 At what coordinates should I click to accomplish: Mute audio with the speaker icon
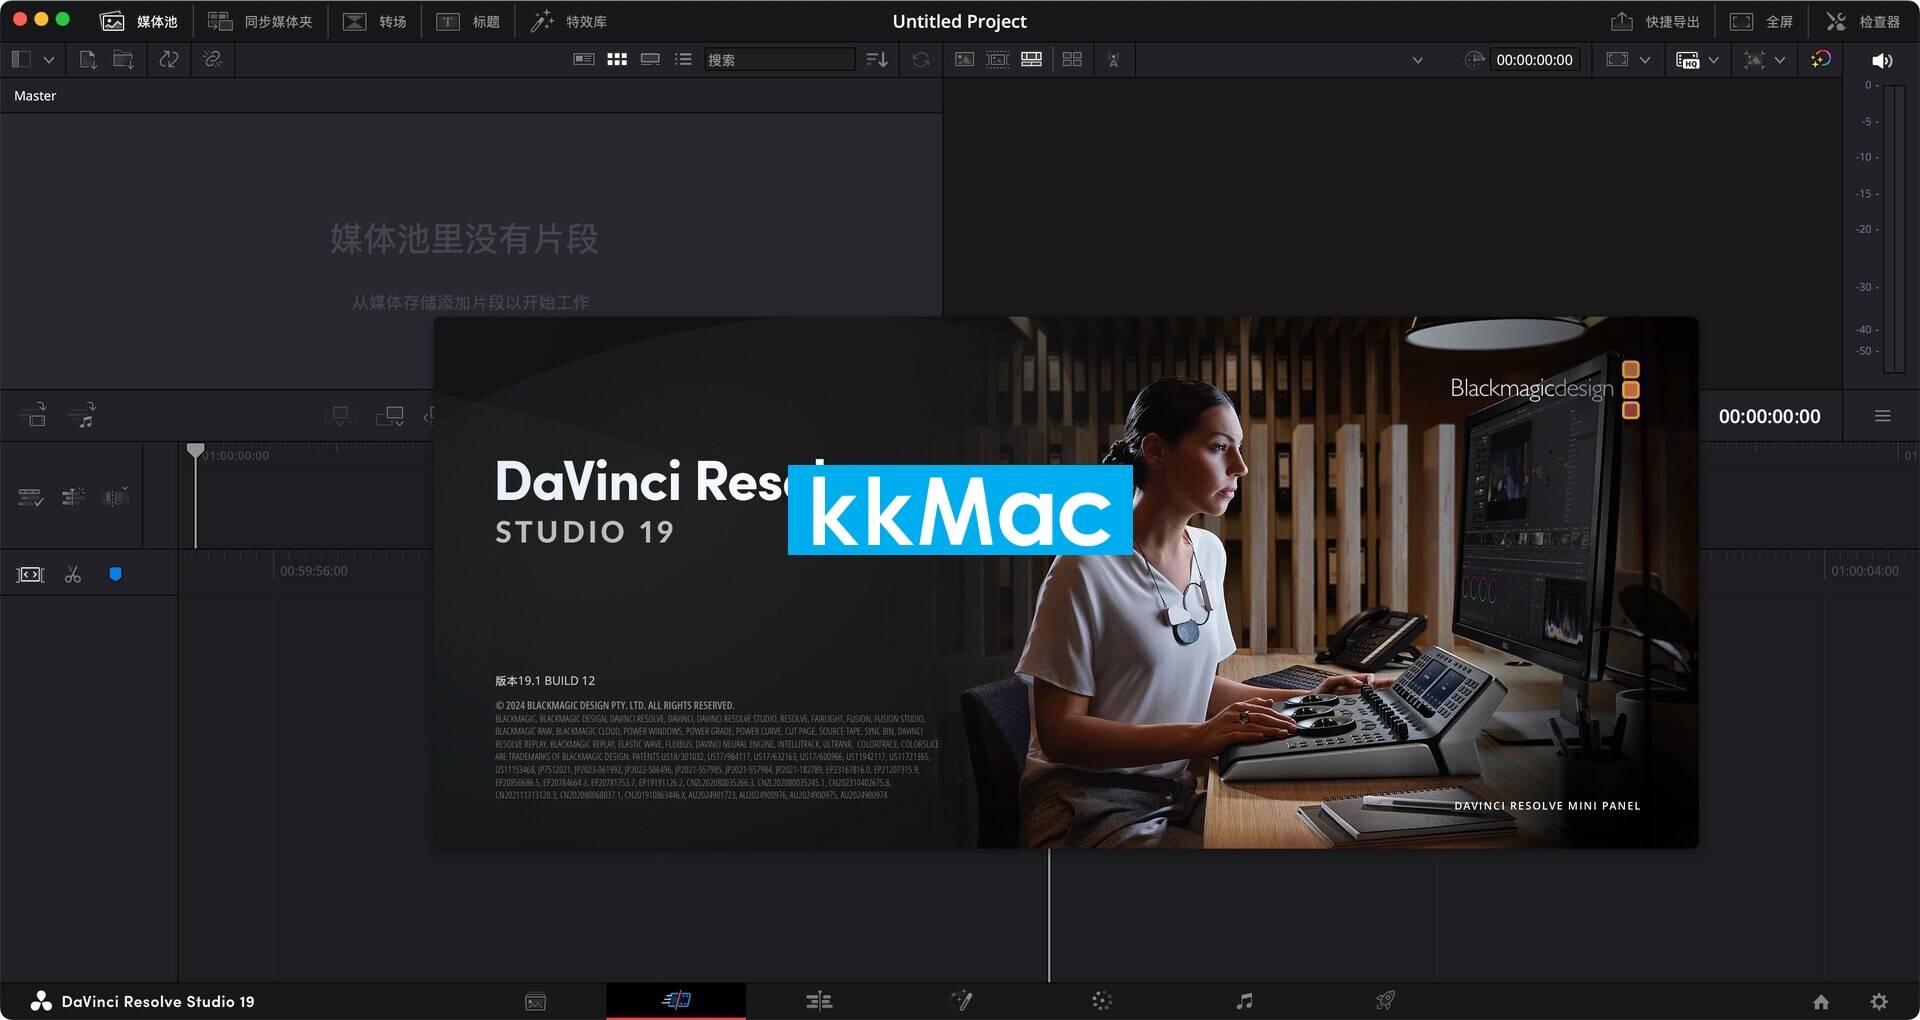(1882, 61)
